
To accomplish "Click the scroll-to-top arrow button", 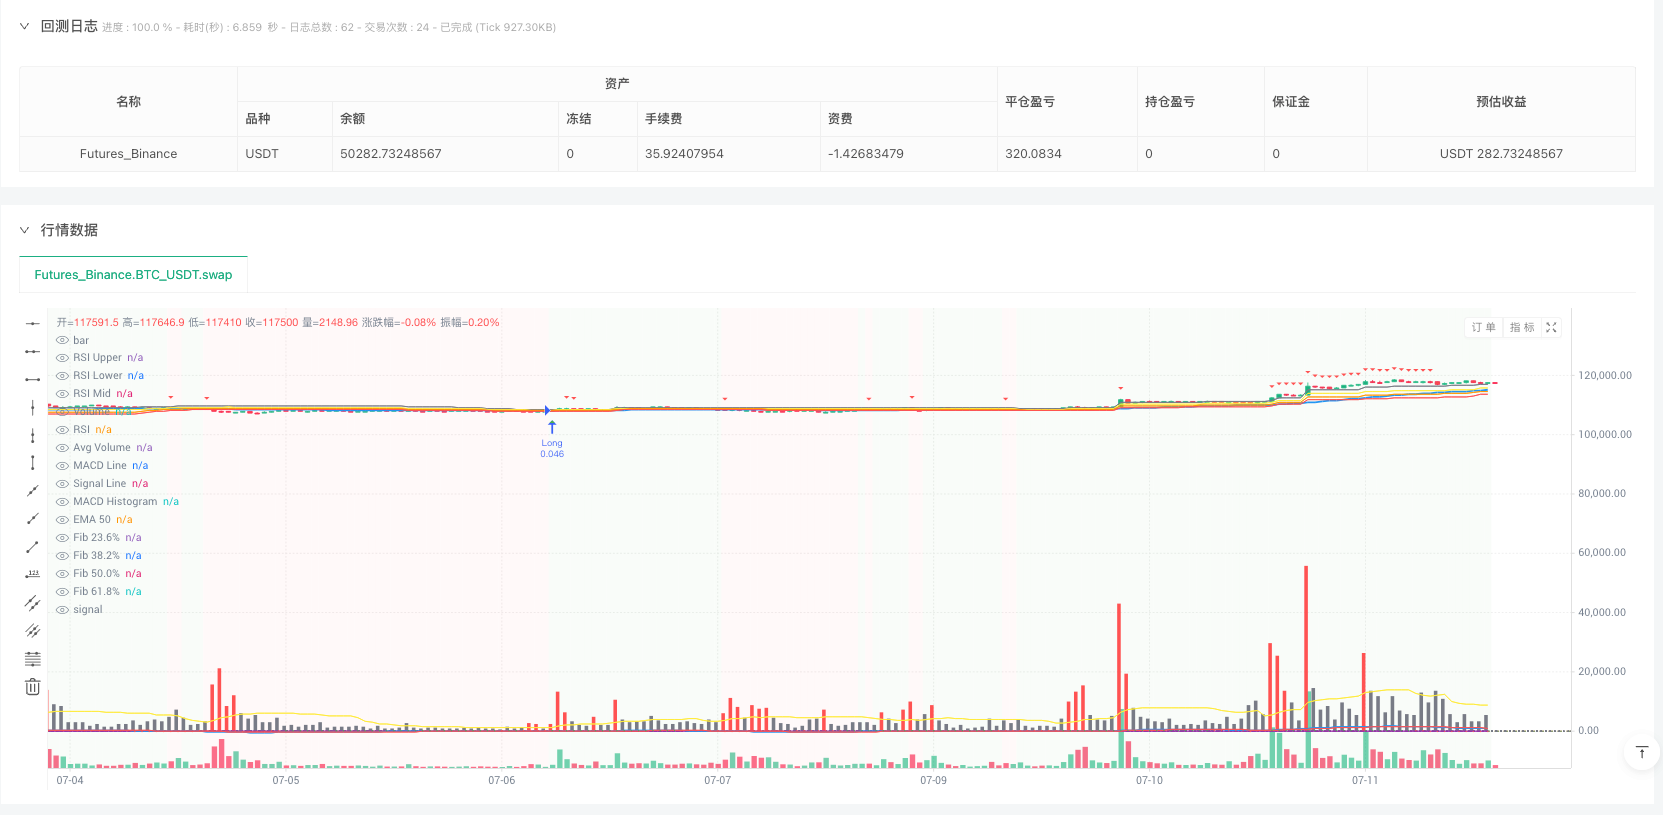I will click(x=1641, y=752).
